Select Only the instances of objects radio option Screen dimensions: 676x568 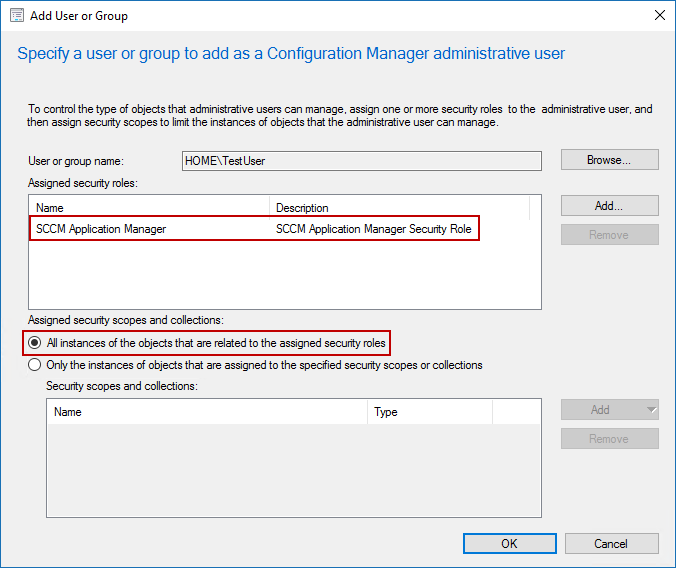click(x=34, y=365)
